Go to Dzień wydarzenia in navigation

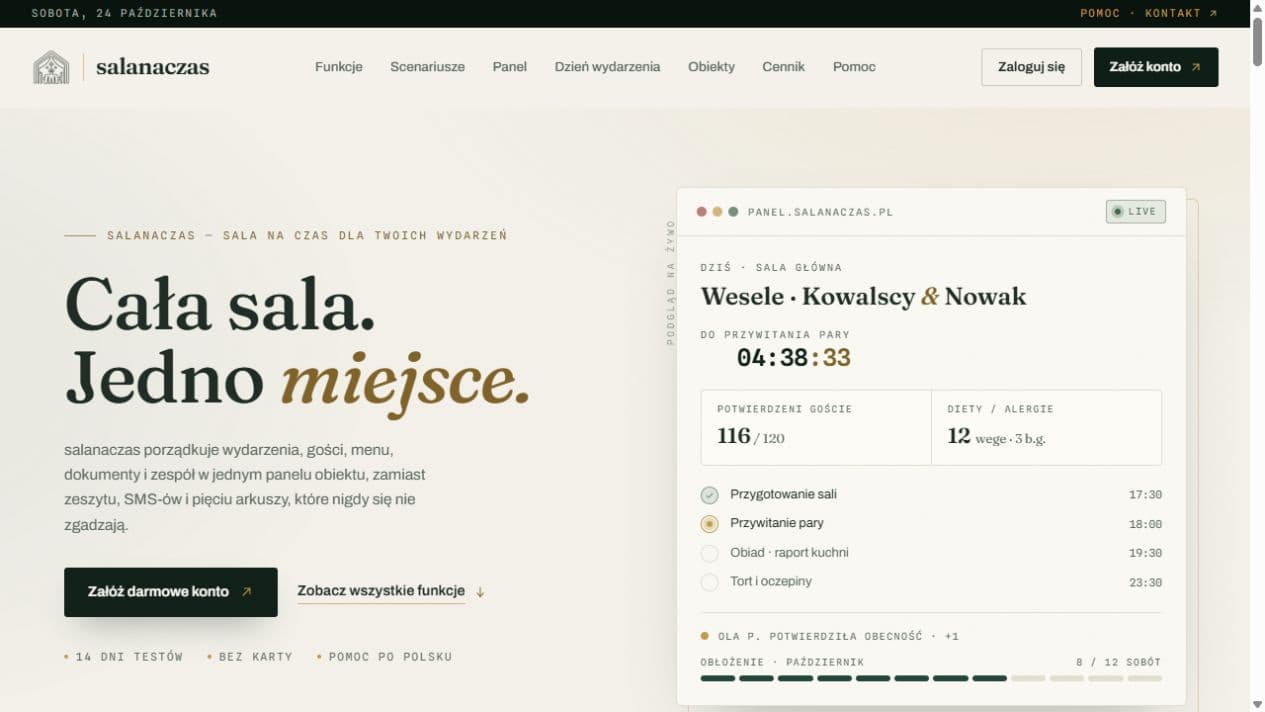tap(607, 67)
